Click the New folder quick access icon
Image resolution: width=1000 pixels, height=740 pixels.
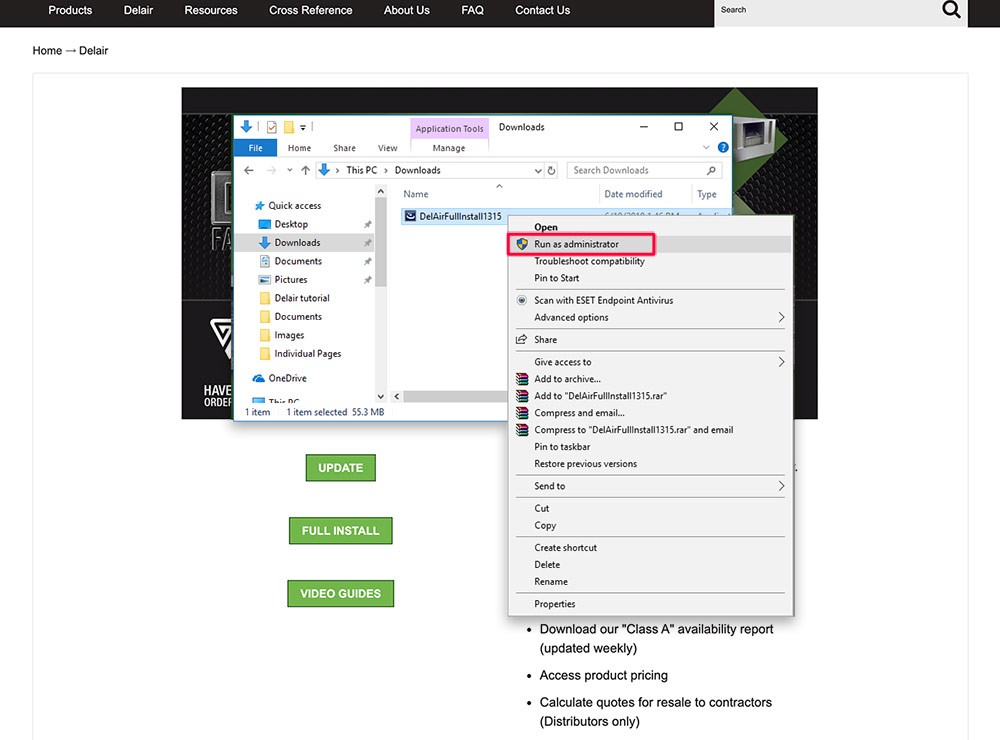coord(288,127)
